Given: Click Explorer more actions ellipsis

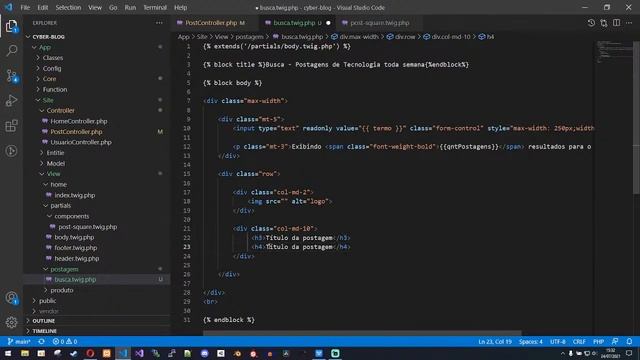Looking at the screenshot, I should pyautogui.click(x=159, y=23).
